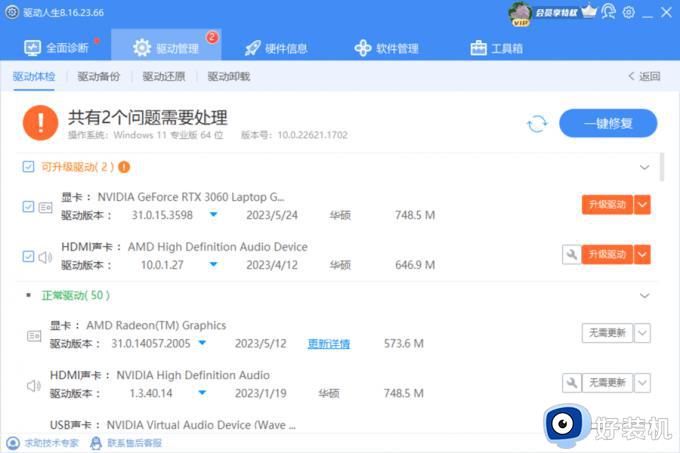Click the monitor icon on 全面诊断 tab

click(x=33, y=48)
